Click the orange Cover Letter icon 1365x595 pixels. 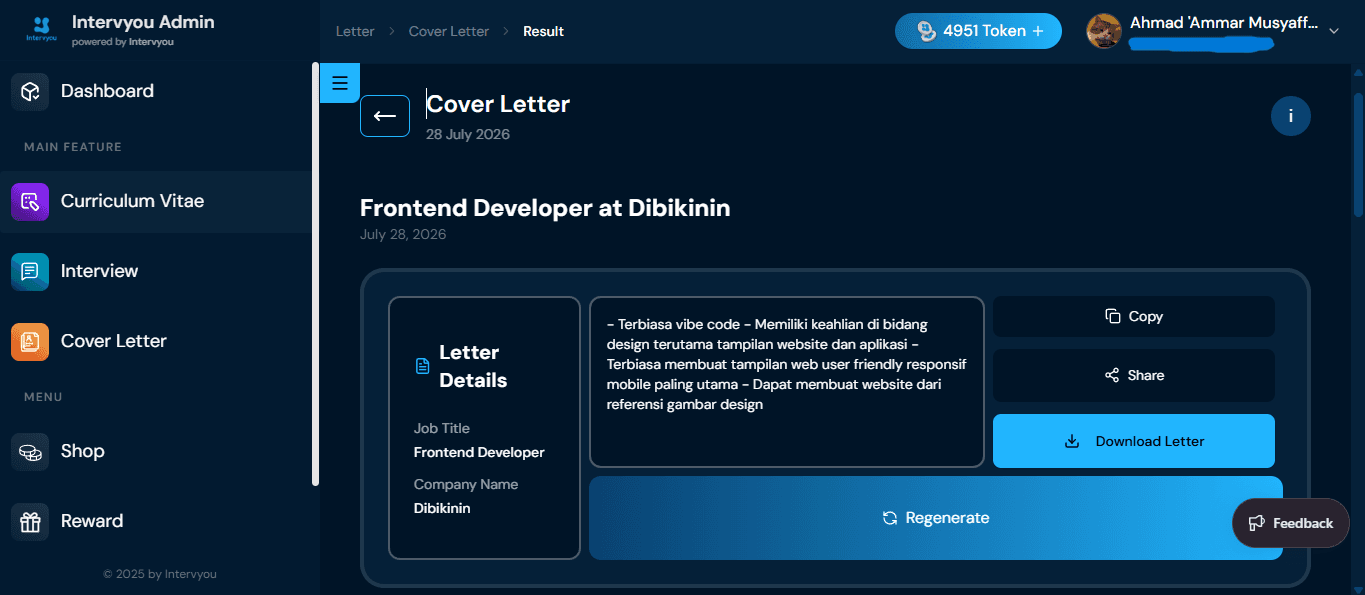click(30, 341)
